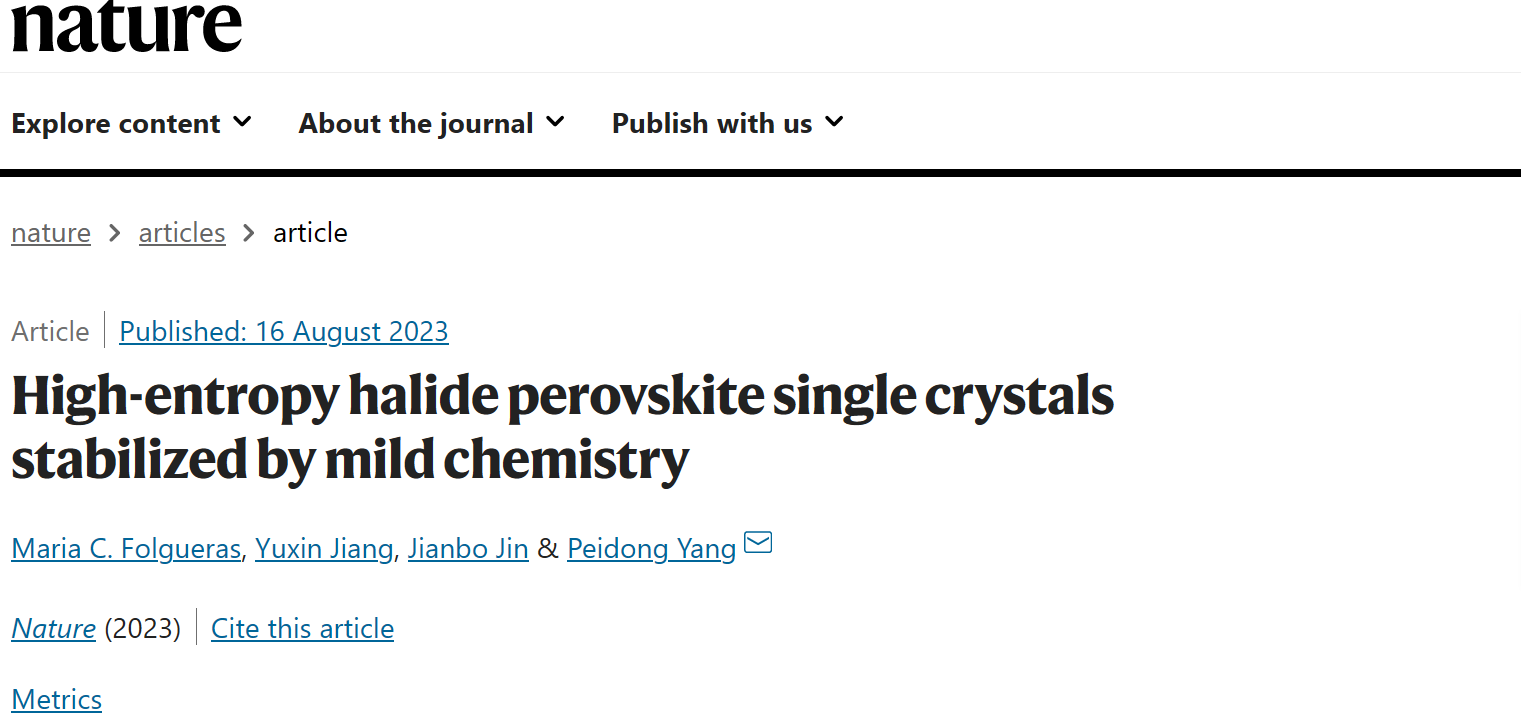Image resolution: width=1521 pixels, height=726 pixels.
Task: Open the articles breadcrumb link
Action: tap(182, 233)
